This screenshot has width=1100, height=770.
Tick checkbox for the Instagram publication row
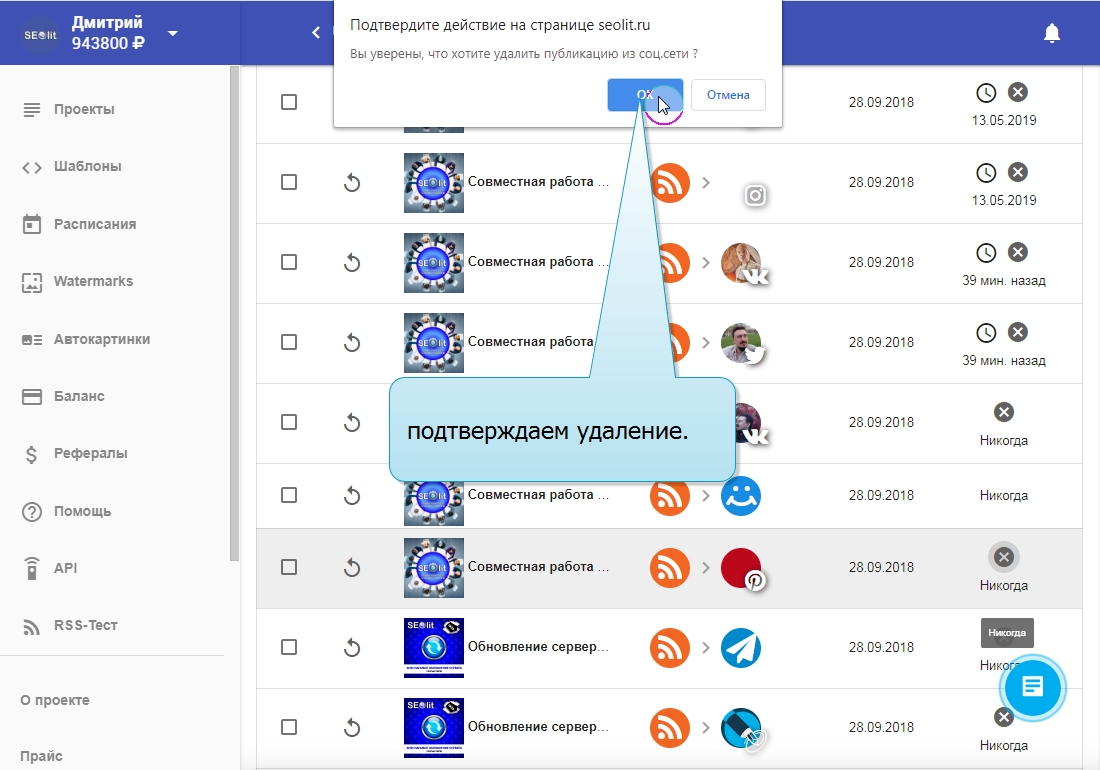click(x=289, y=182)
